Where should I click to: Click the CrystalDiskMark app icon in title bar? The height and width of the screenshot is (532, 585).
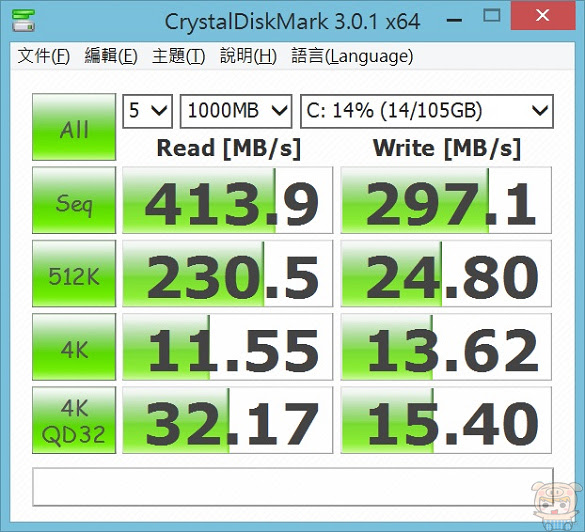pos(23,20)
